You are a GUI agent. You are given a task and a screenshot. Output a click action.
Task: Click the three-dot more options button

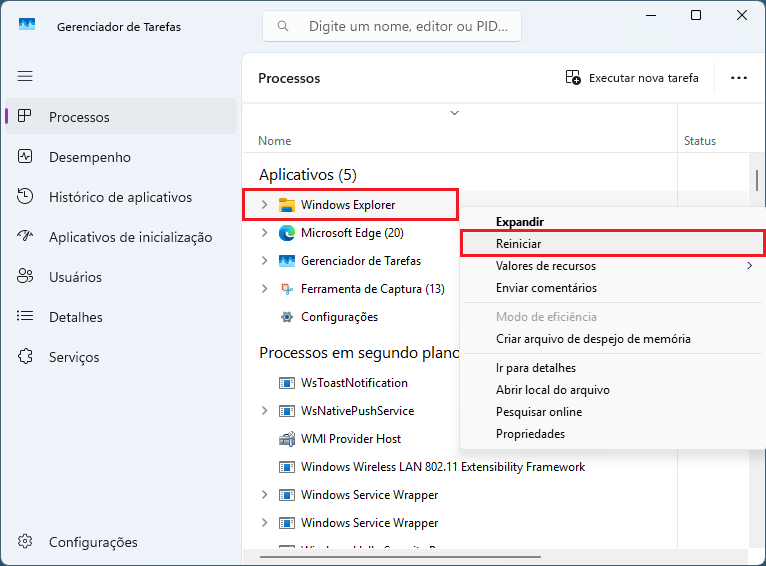(x=739, y=78)
